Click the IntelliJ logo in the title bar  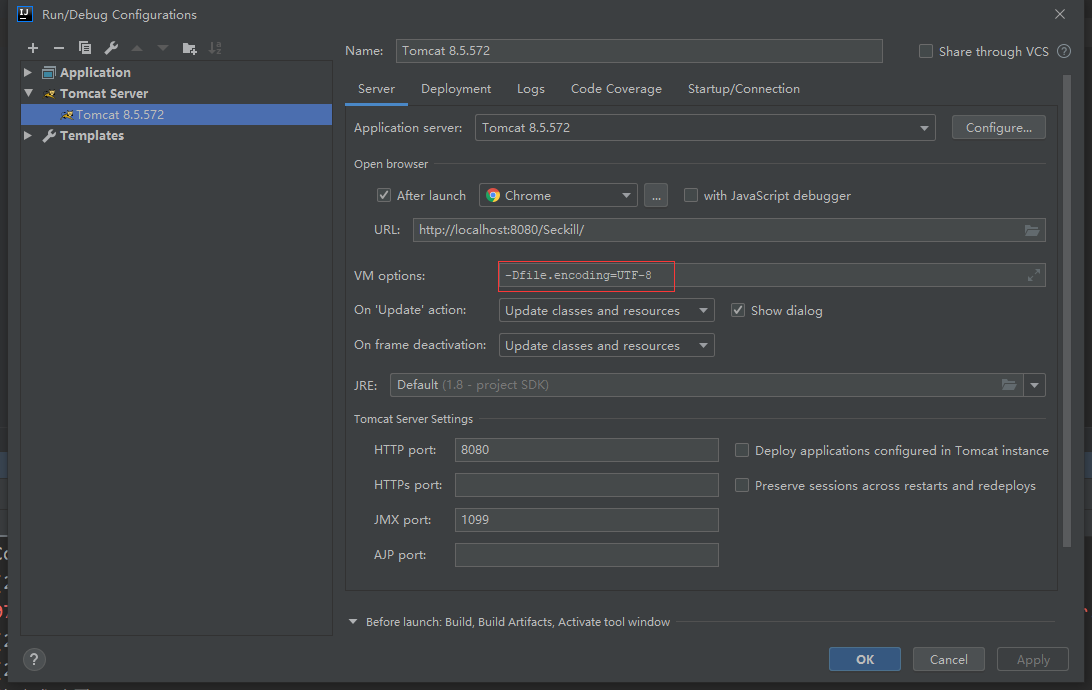tap(24, 14)
